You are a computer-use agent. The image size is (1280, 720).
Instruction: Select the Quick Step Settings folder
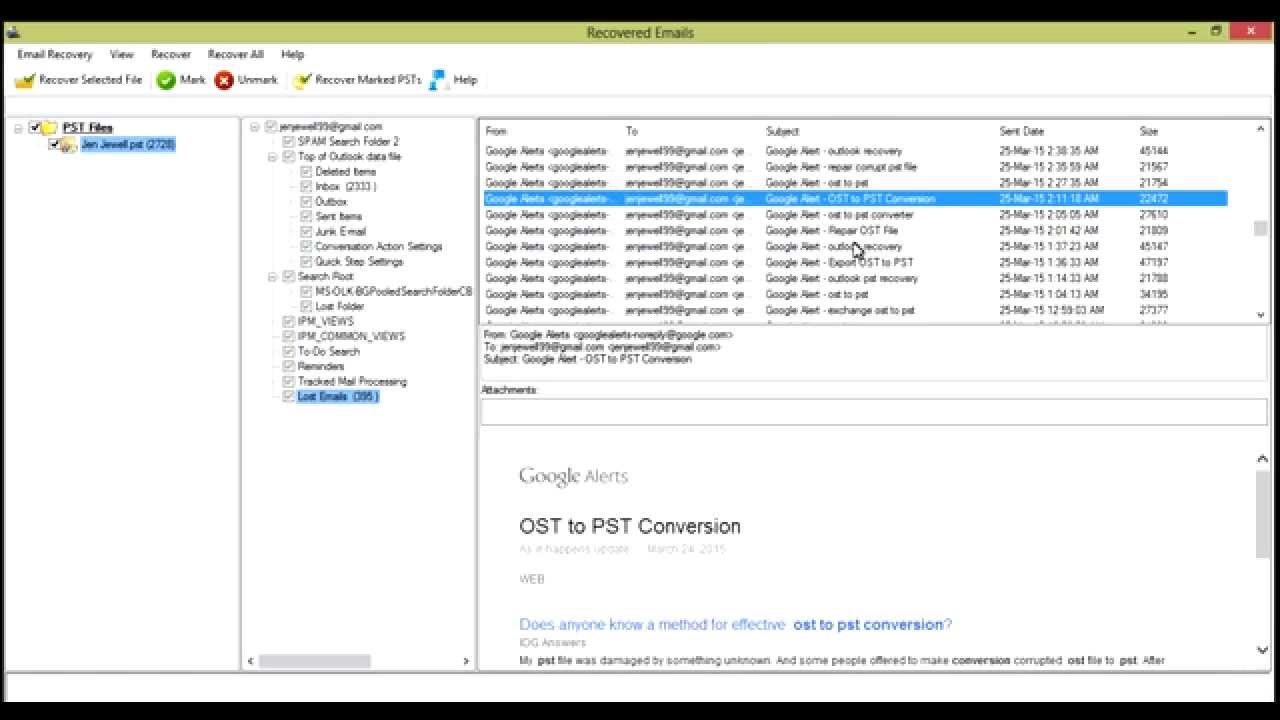click(359, 262)
